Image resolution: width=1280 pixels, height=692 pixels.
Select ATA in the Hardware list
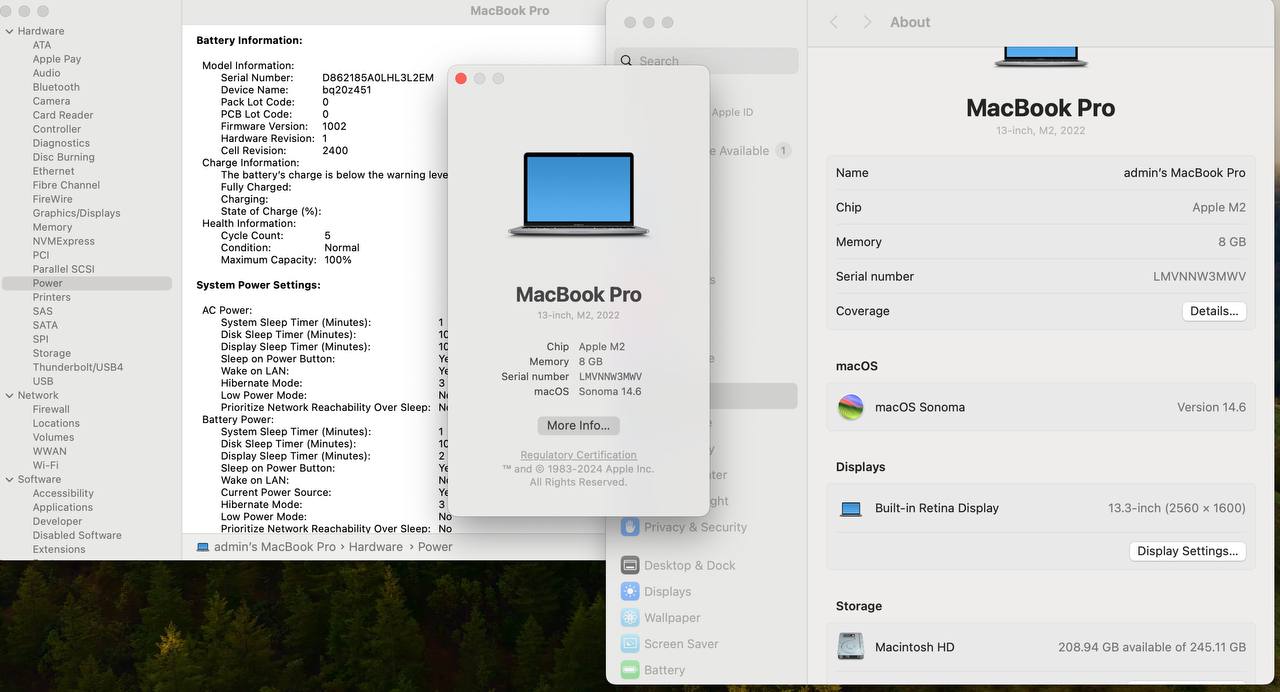(x=42, y=45)
